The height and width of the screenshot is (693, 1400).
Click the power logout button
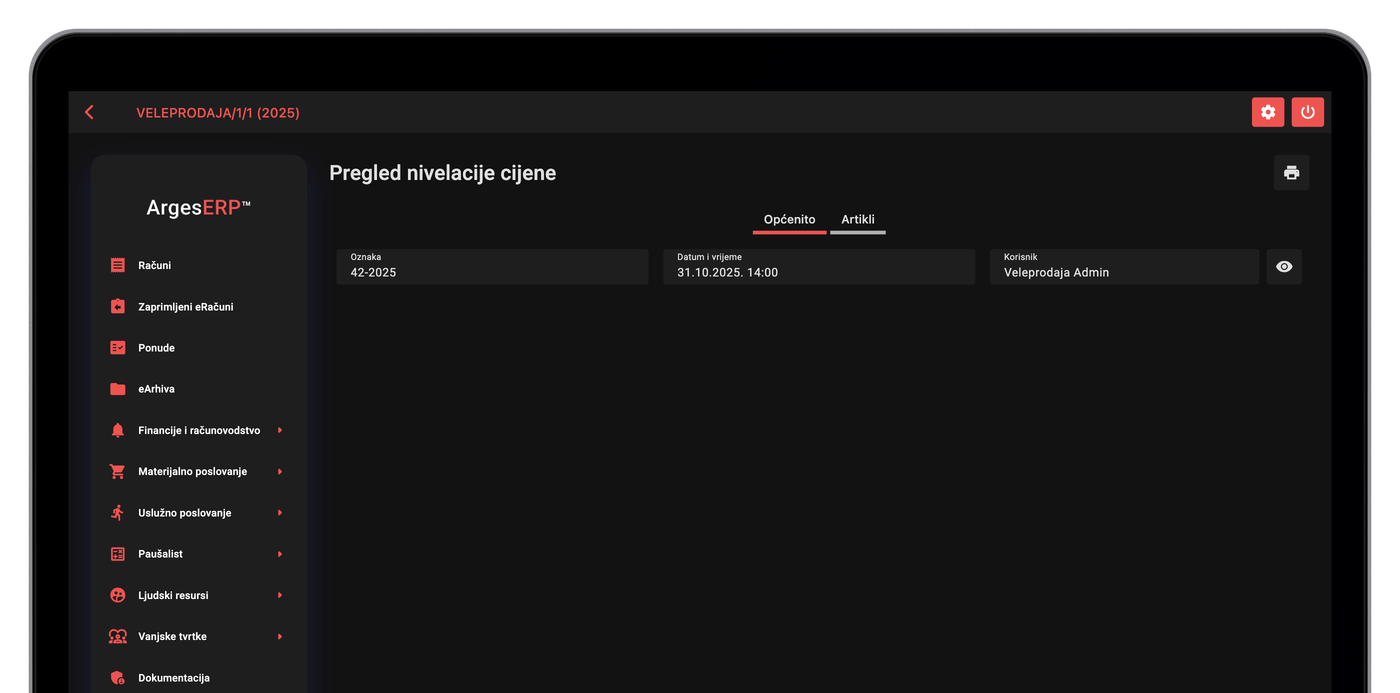point(1307,112)
